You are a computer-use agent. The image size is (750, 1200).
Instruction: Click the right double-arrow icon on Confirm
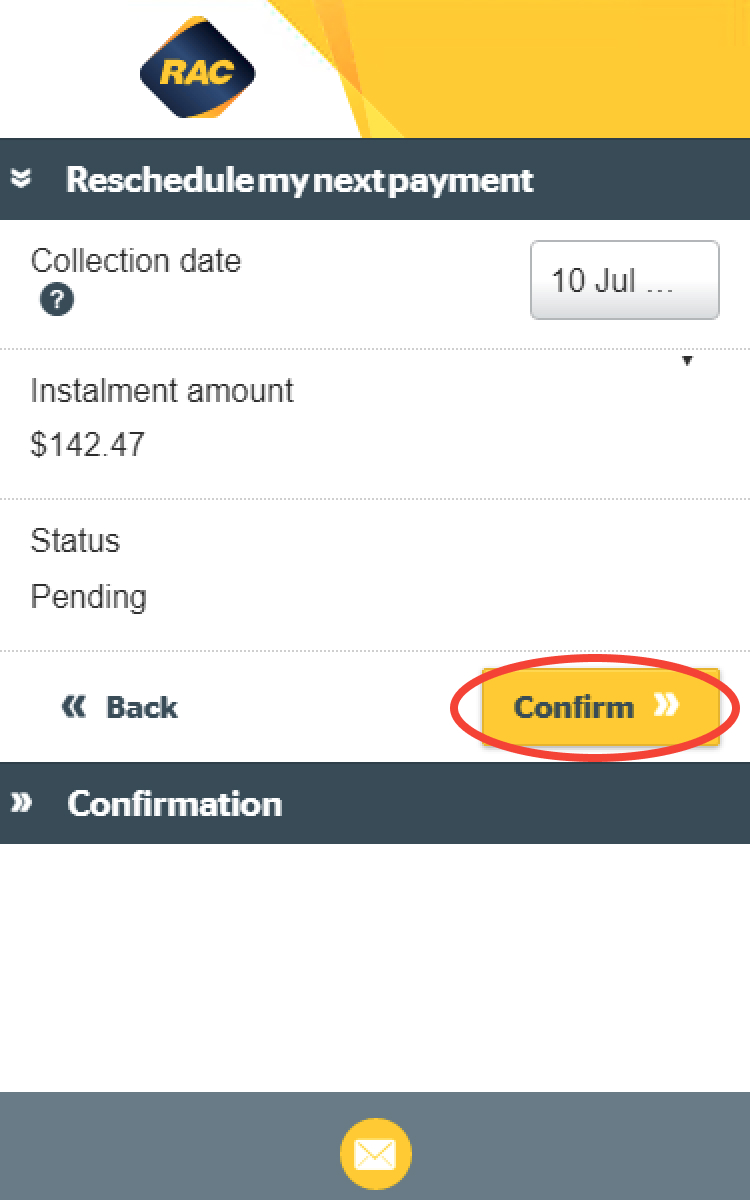pyautogui.click(x=667, y=706)
